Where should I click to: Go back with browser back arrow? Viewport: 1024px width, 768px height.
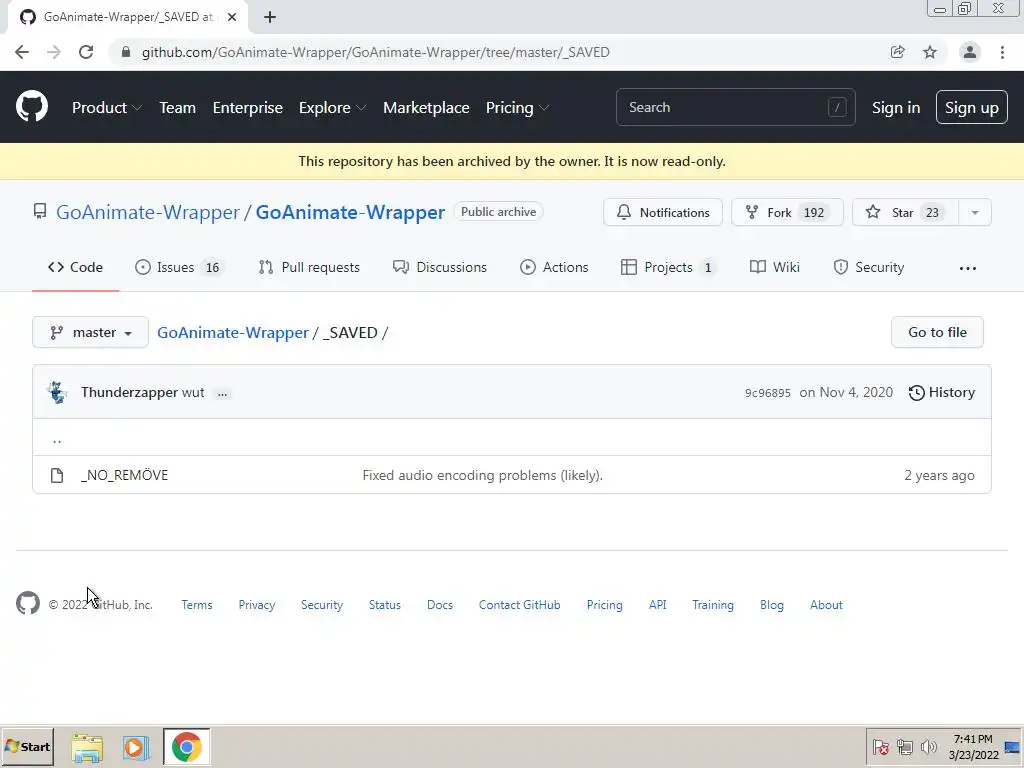pyautogui.click(x=22, y=52)
